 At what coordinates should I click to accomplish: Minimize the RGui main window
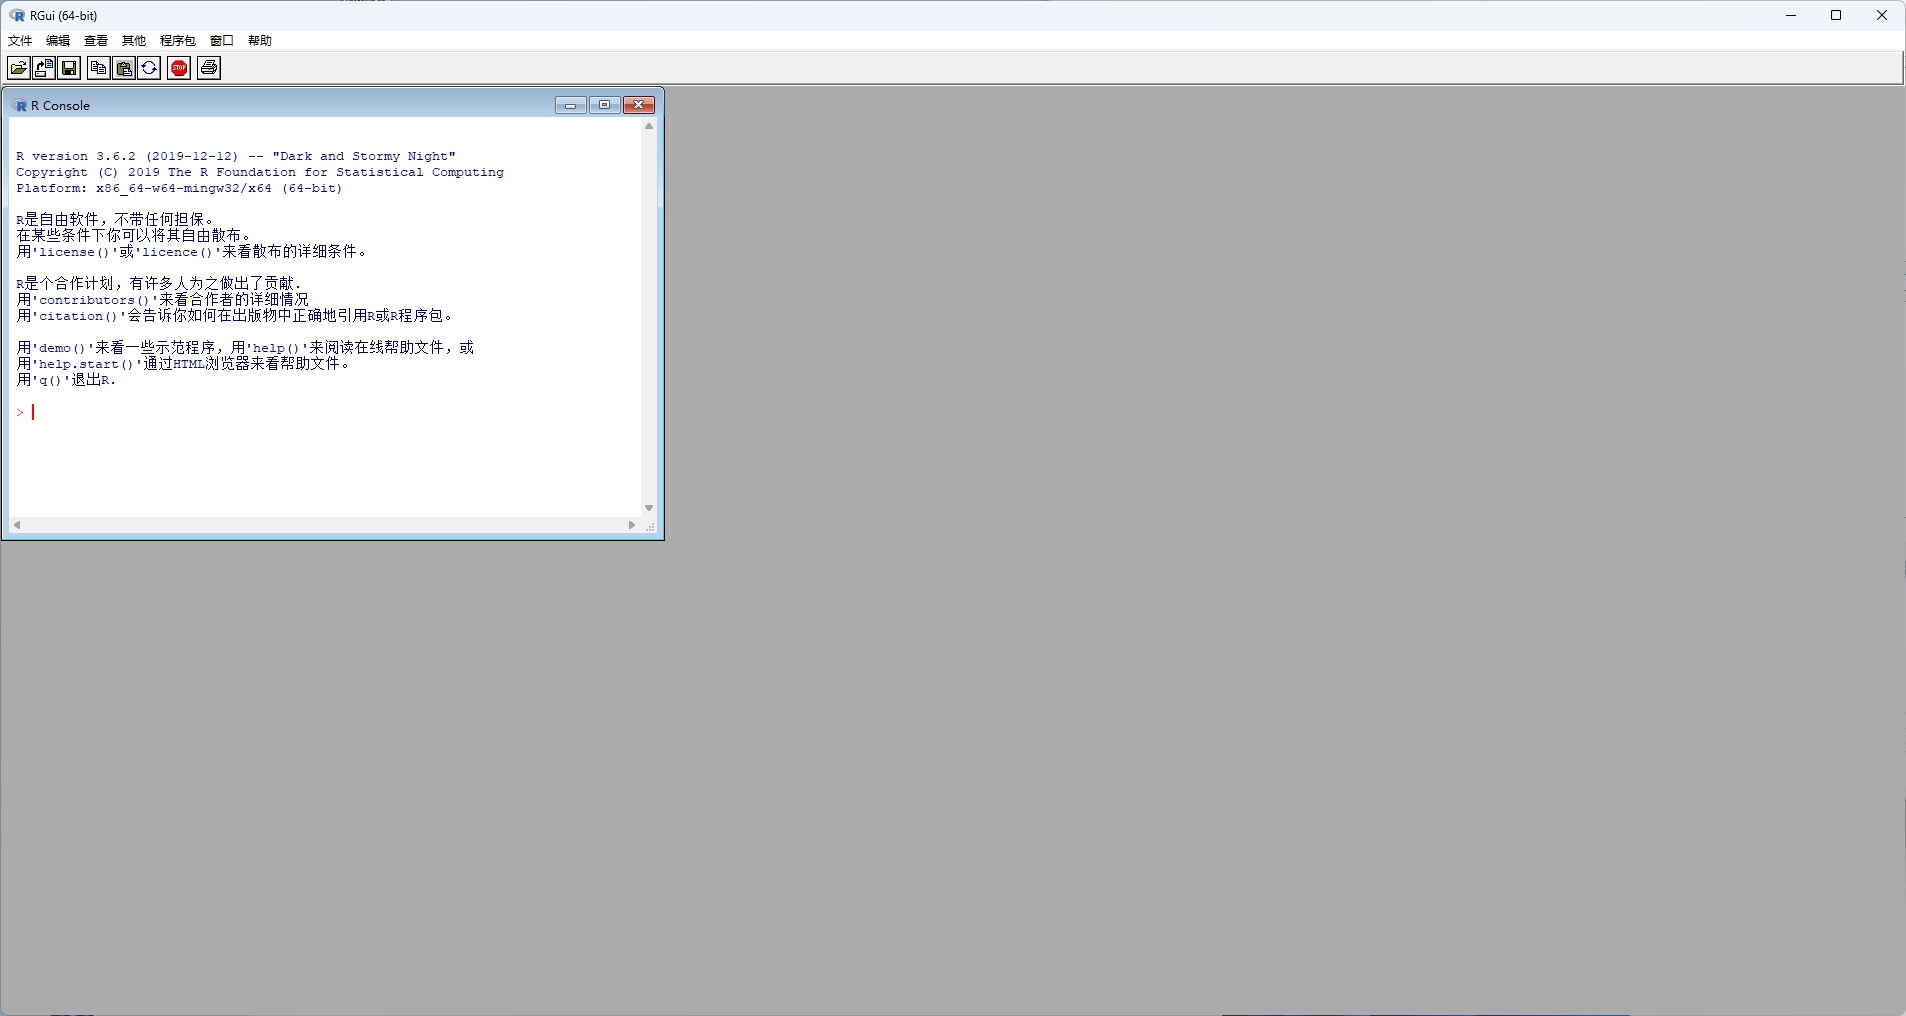(1791, 15)
